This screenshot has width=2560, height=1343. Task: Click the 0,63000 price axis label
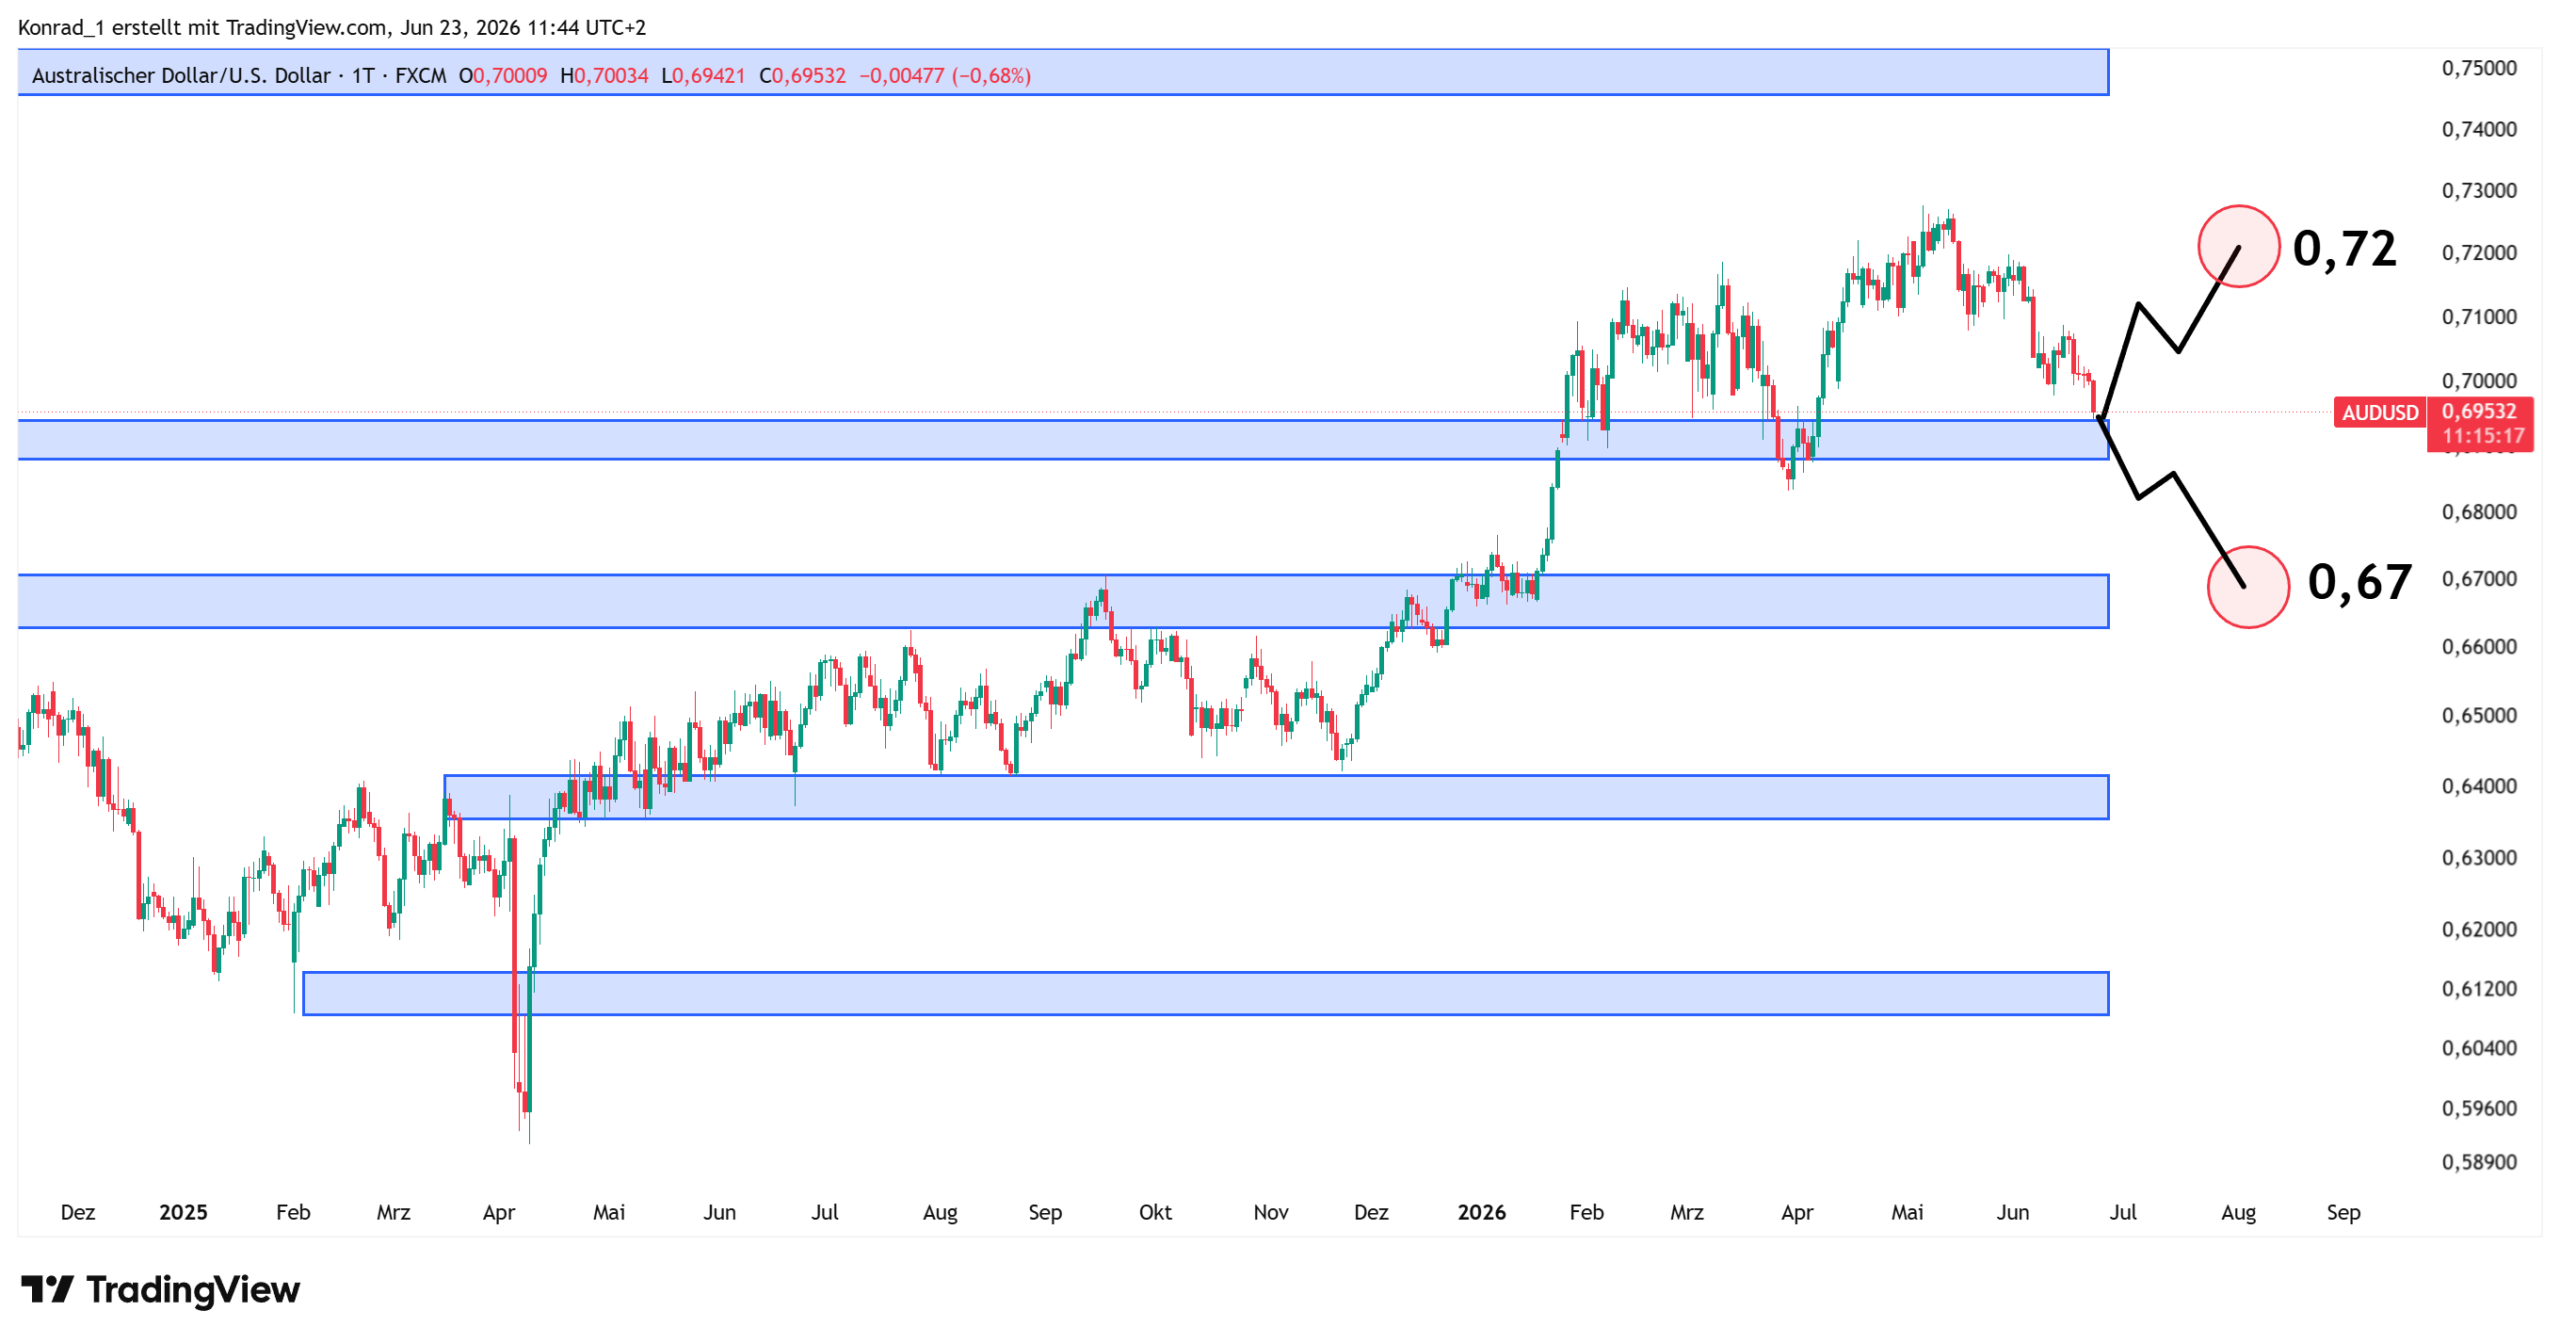[x=2479, y=857]
